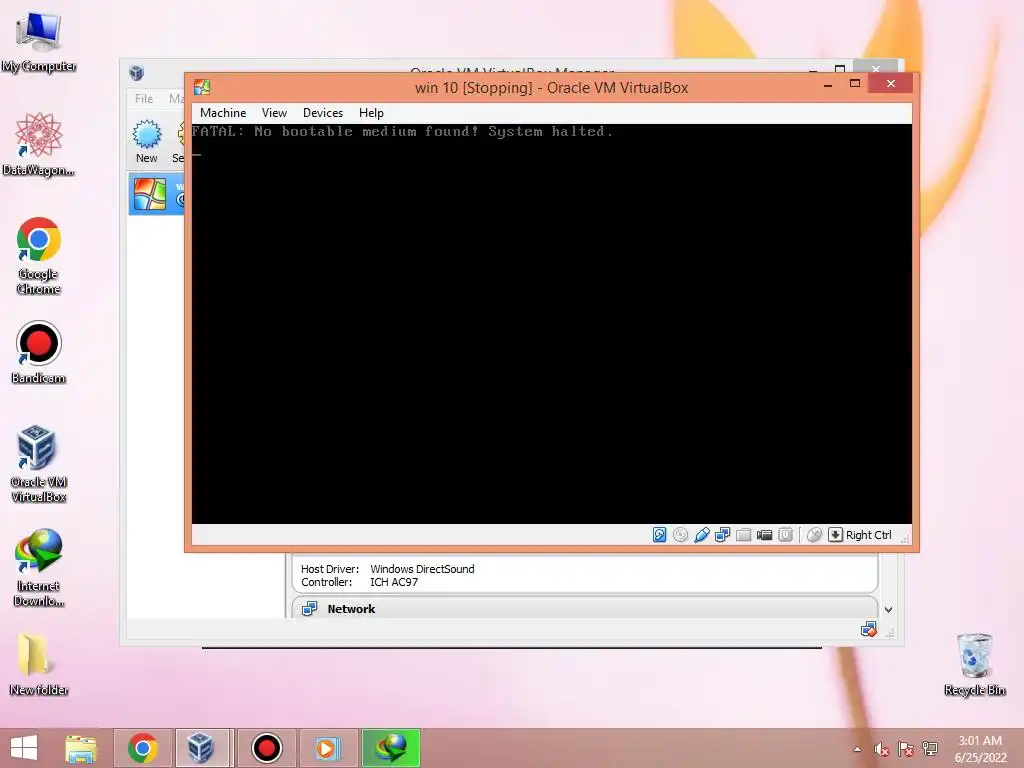Screen dimensions: 1024x768
Task: Click the Network section header icon
Action: point(310,609)
